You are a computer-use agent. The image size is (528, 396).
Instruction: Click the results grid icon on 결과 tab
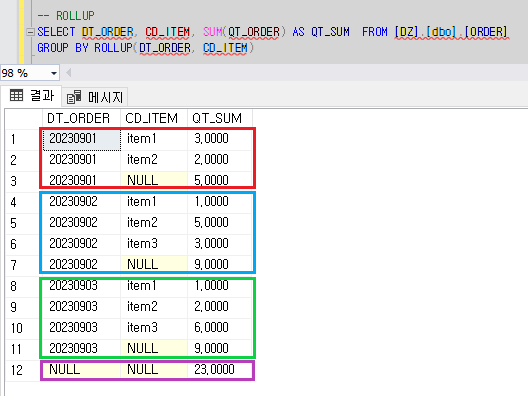(16, 95)
